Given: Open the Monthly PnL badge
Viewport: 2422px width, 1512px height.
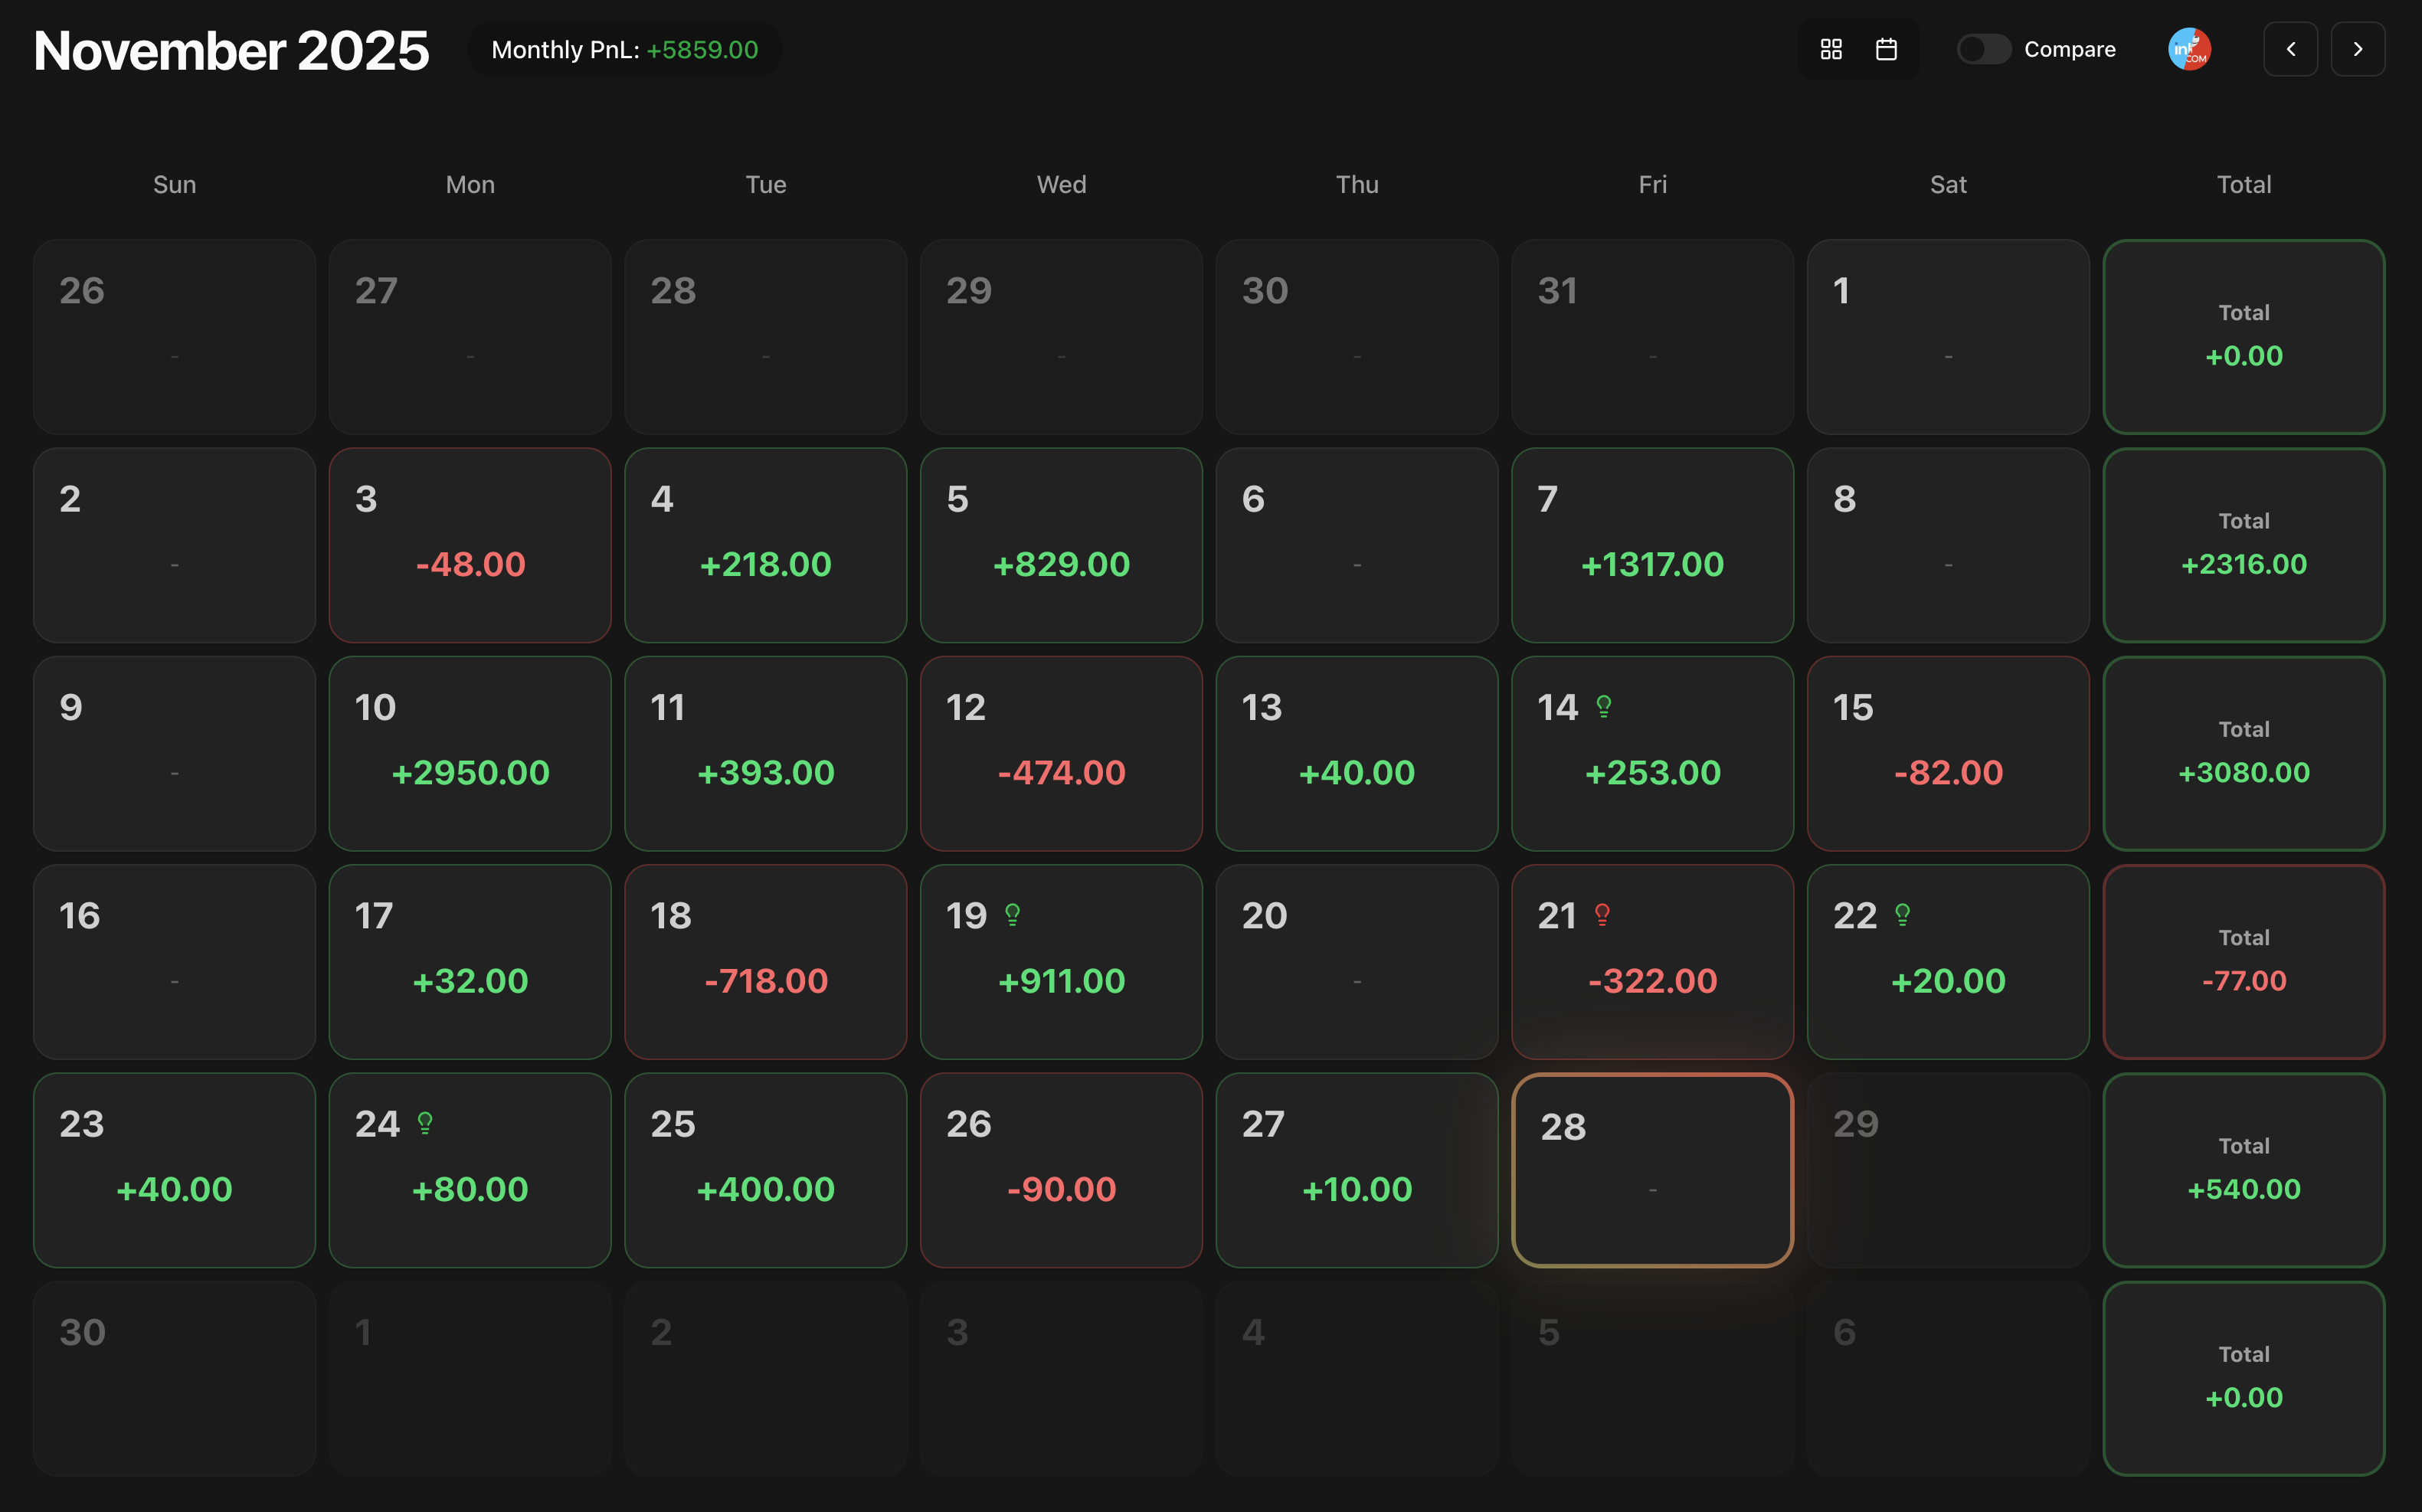Looking at the screenshot, I should (624, 49).
